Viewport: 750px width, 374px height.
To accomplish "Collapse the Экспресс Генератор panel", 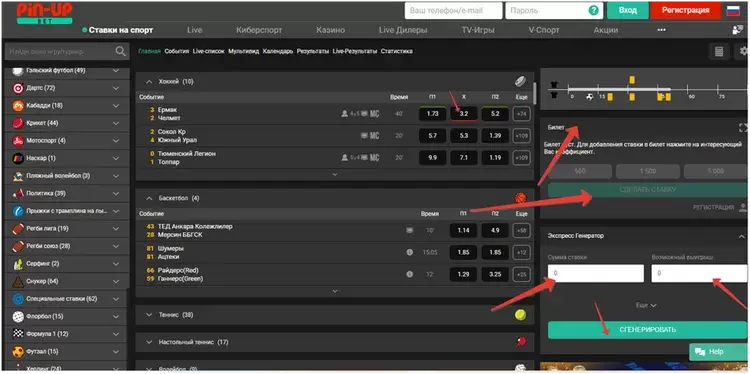I will (x=741, y=236).
